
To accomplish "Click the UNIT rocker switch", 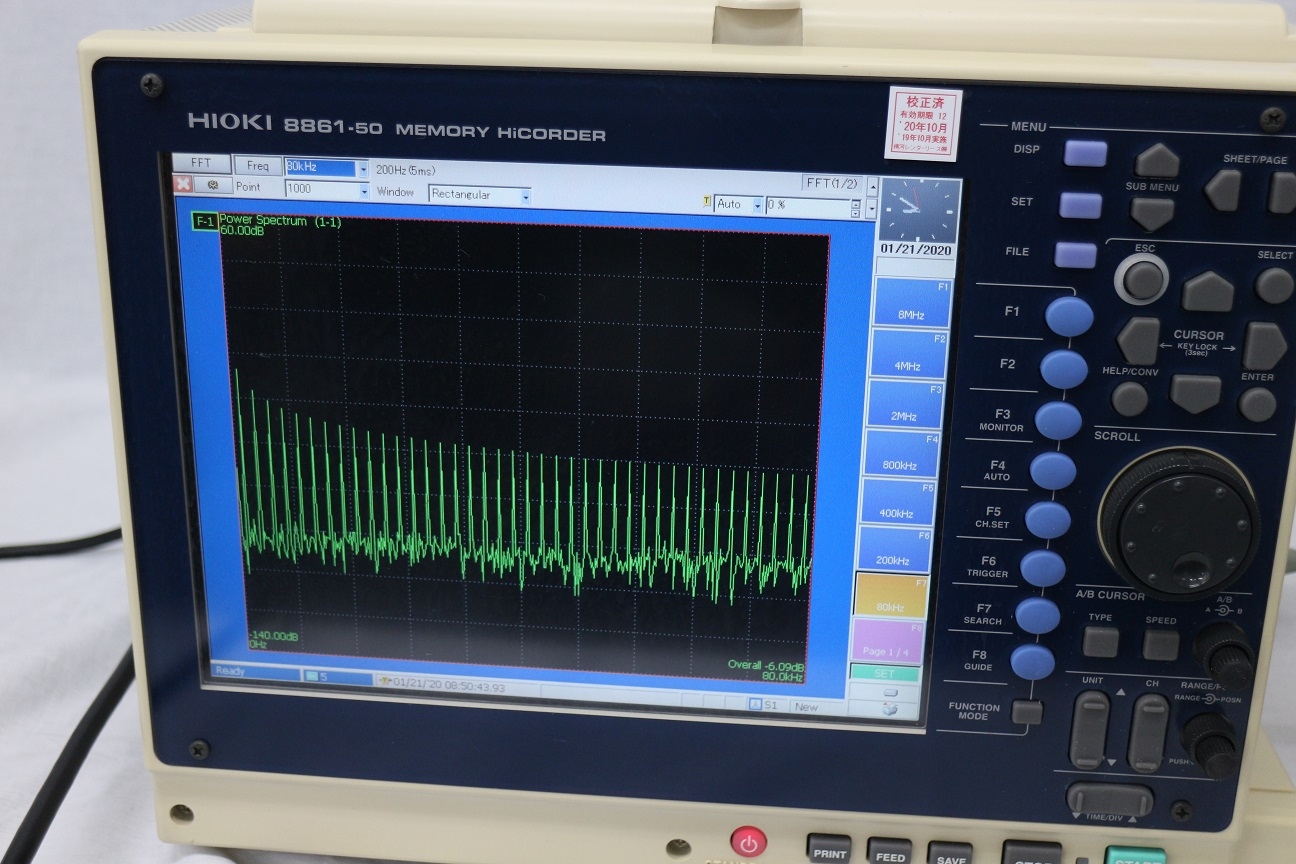I will pos(1090,730).
